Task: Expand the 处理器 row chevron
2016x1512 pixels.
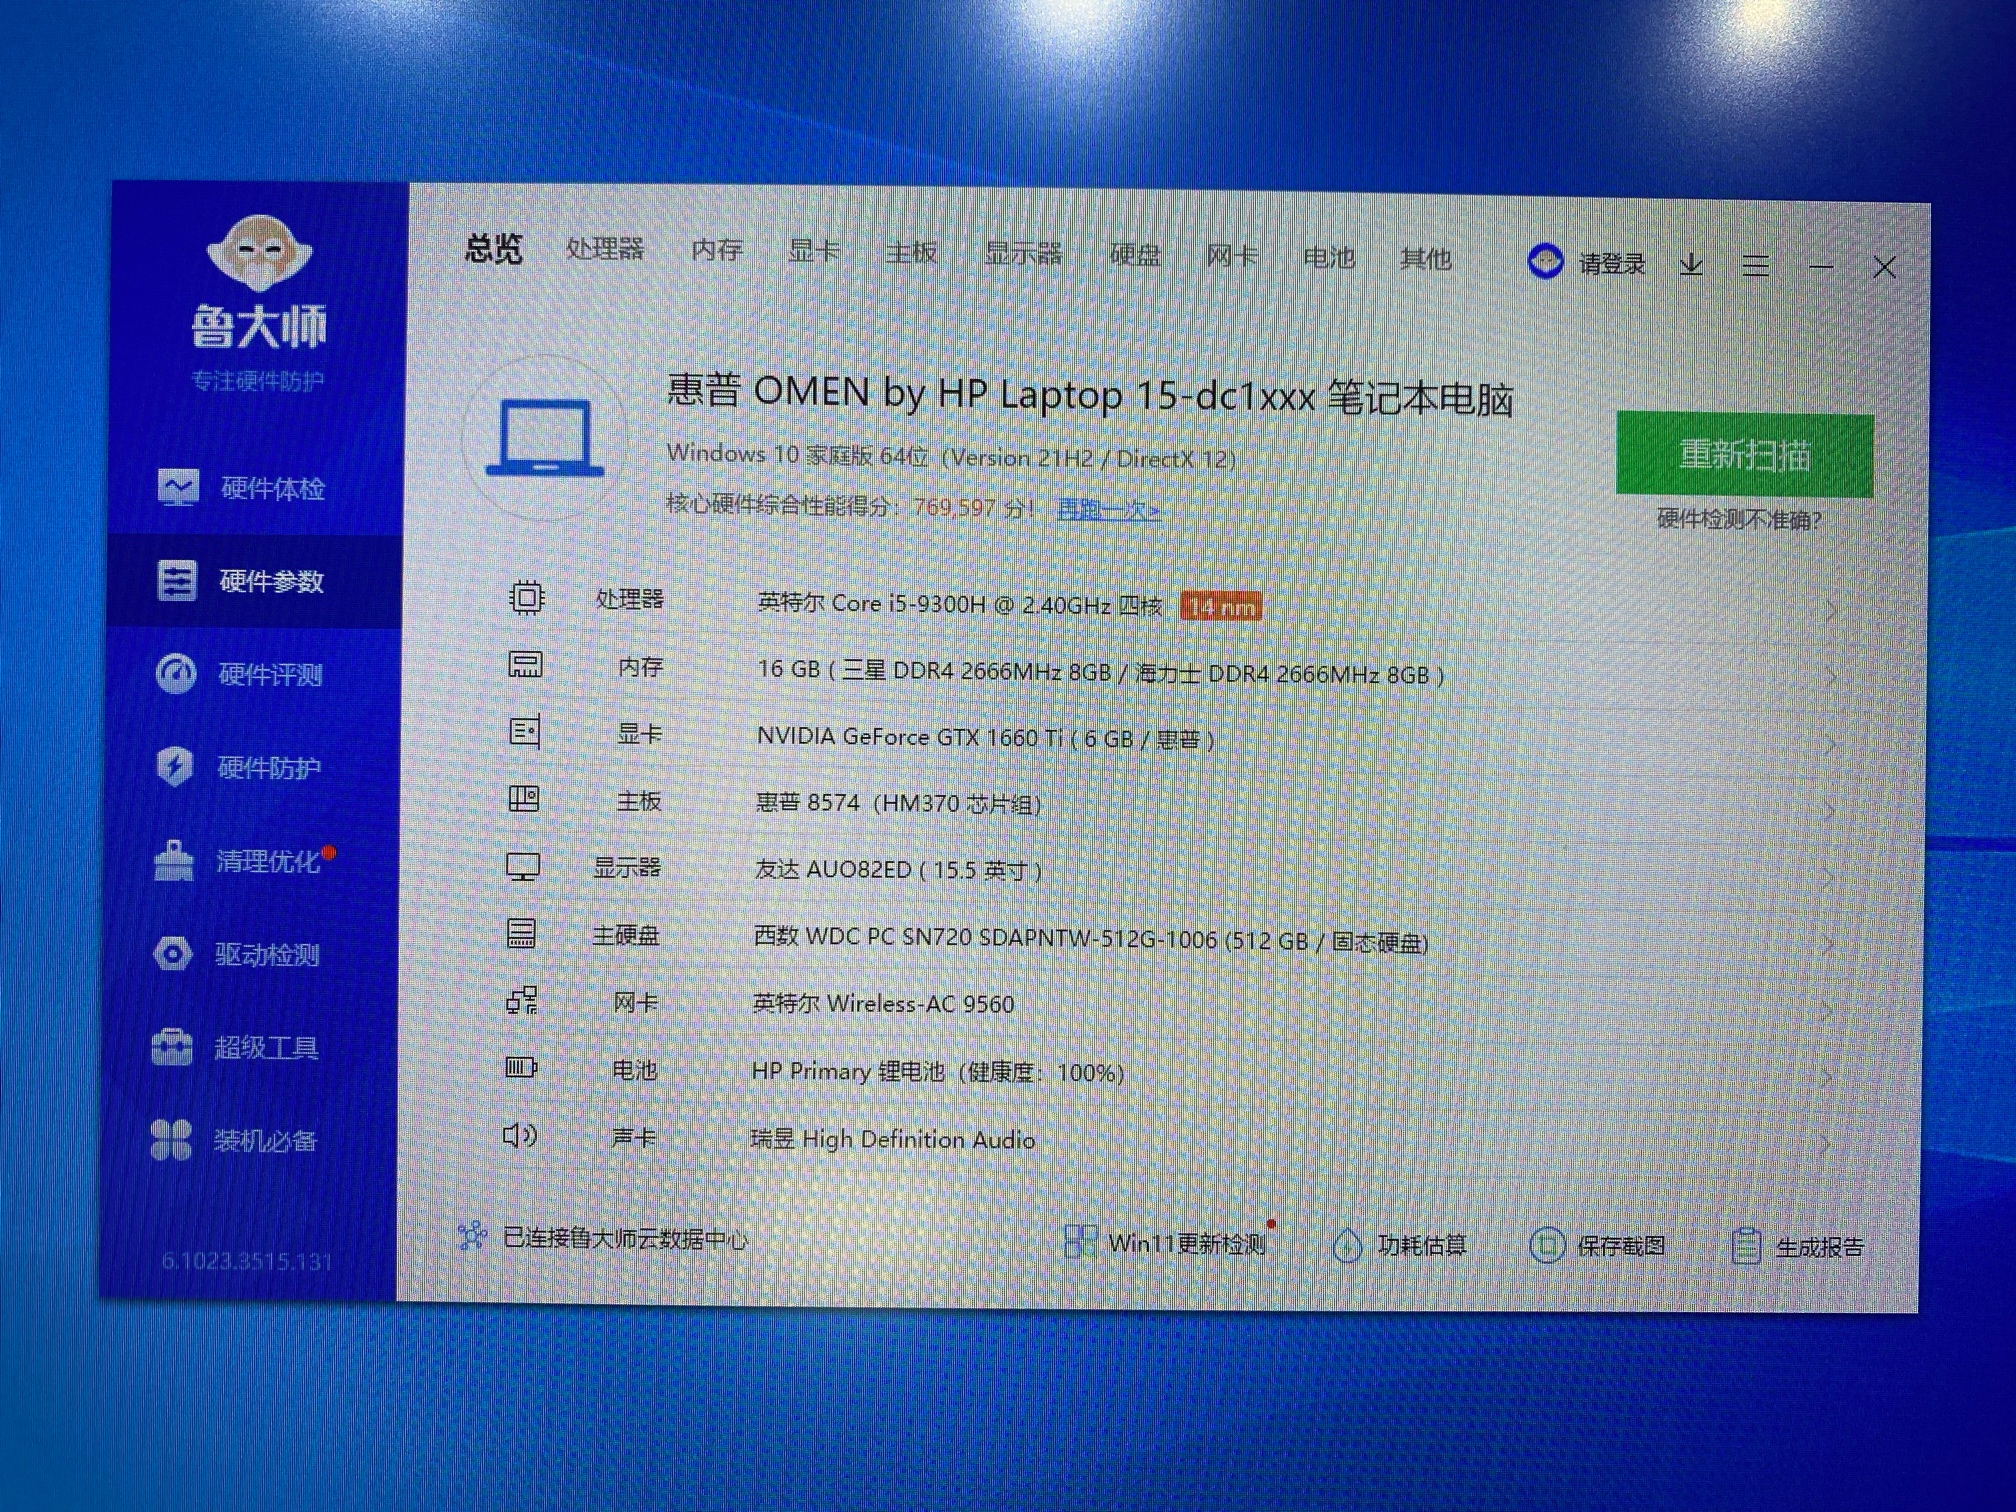Action: [1831, 610]
